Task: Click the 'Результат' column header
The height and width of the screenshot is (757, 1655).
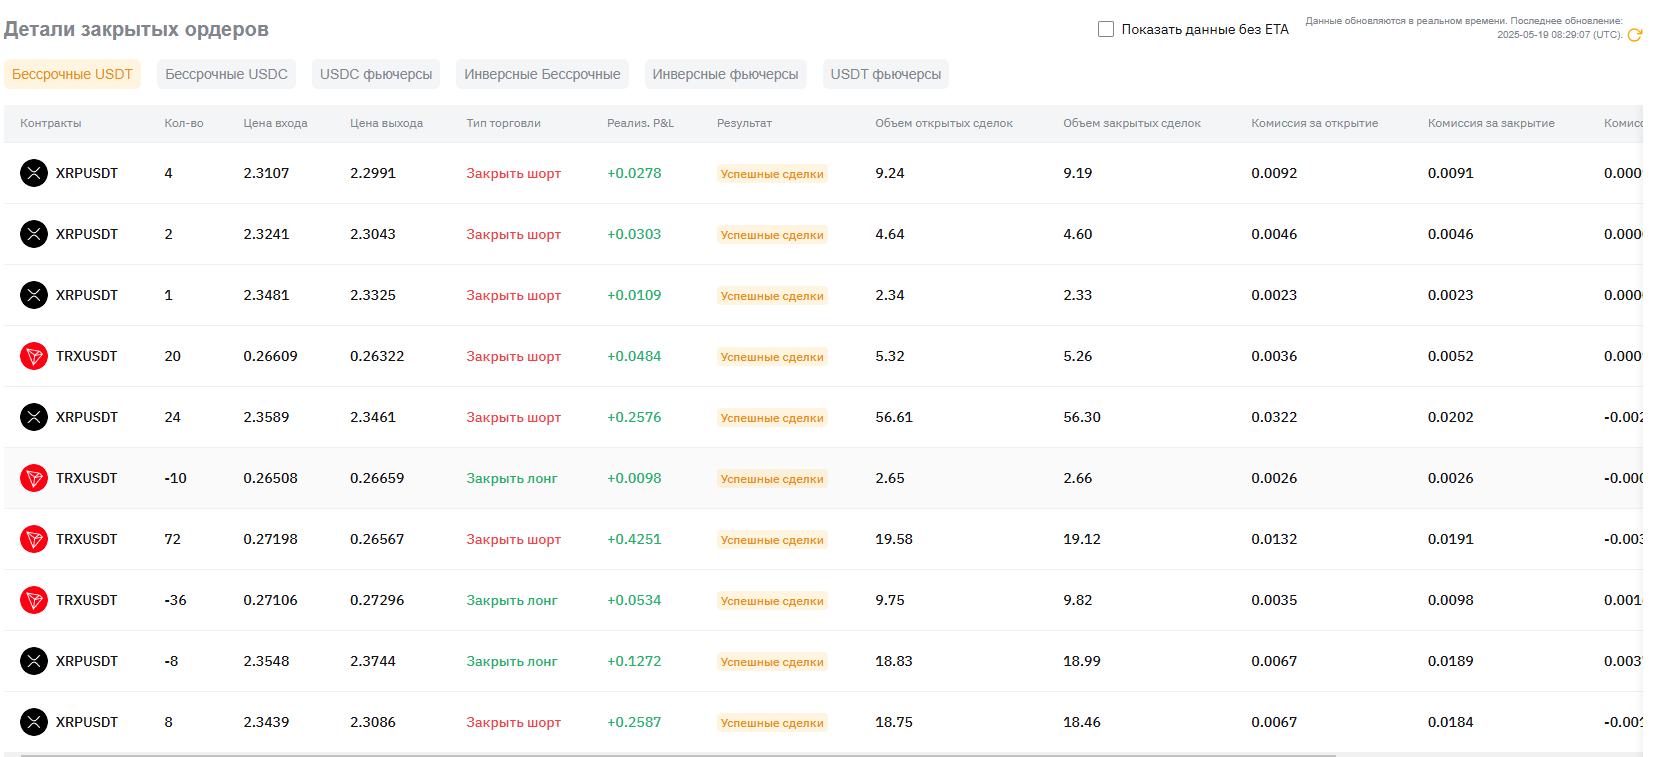Action: [x=744, y=123]
